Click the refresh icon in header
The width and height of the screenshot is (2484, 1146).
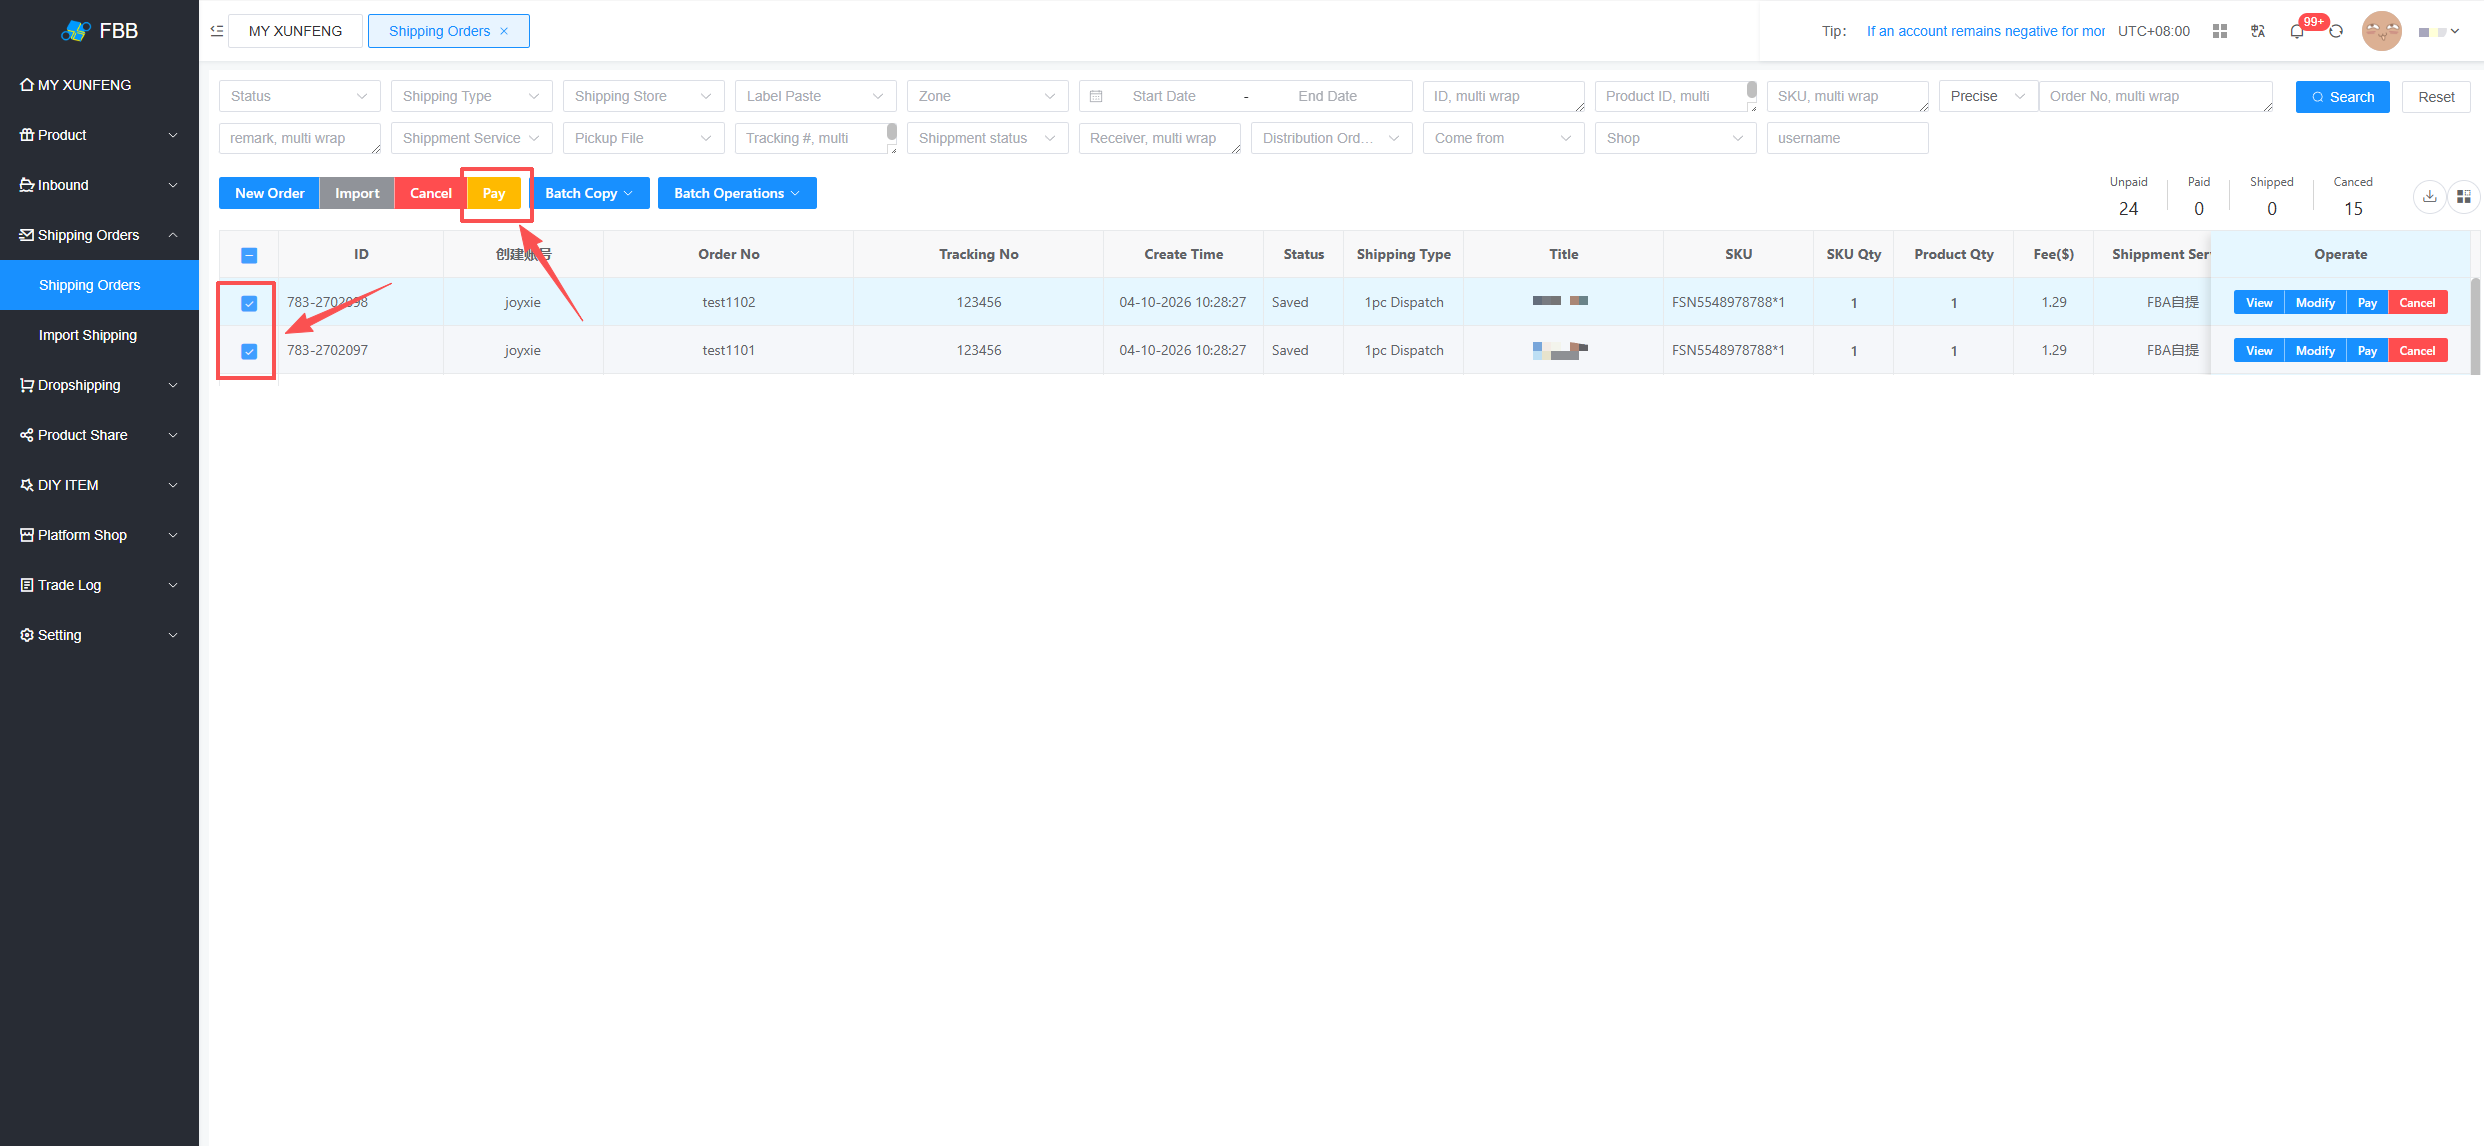pyautogui.click(x=2336, y=31)
